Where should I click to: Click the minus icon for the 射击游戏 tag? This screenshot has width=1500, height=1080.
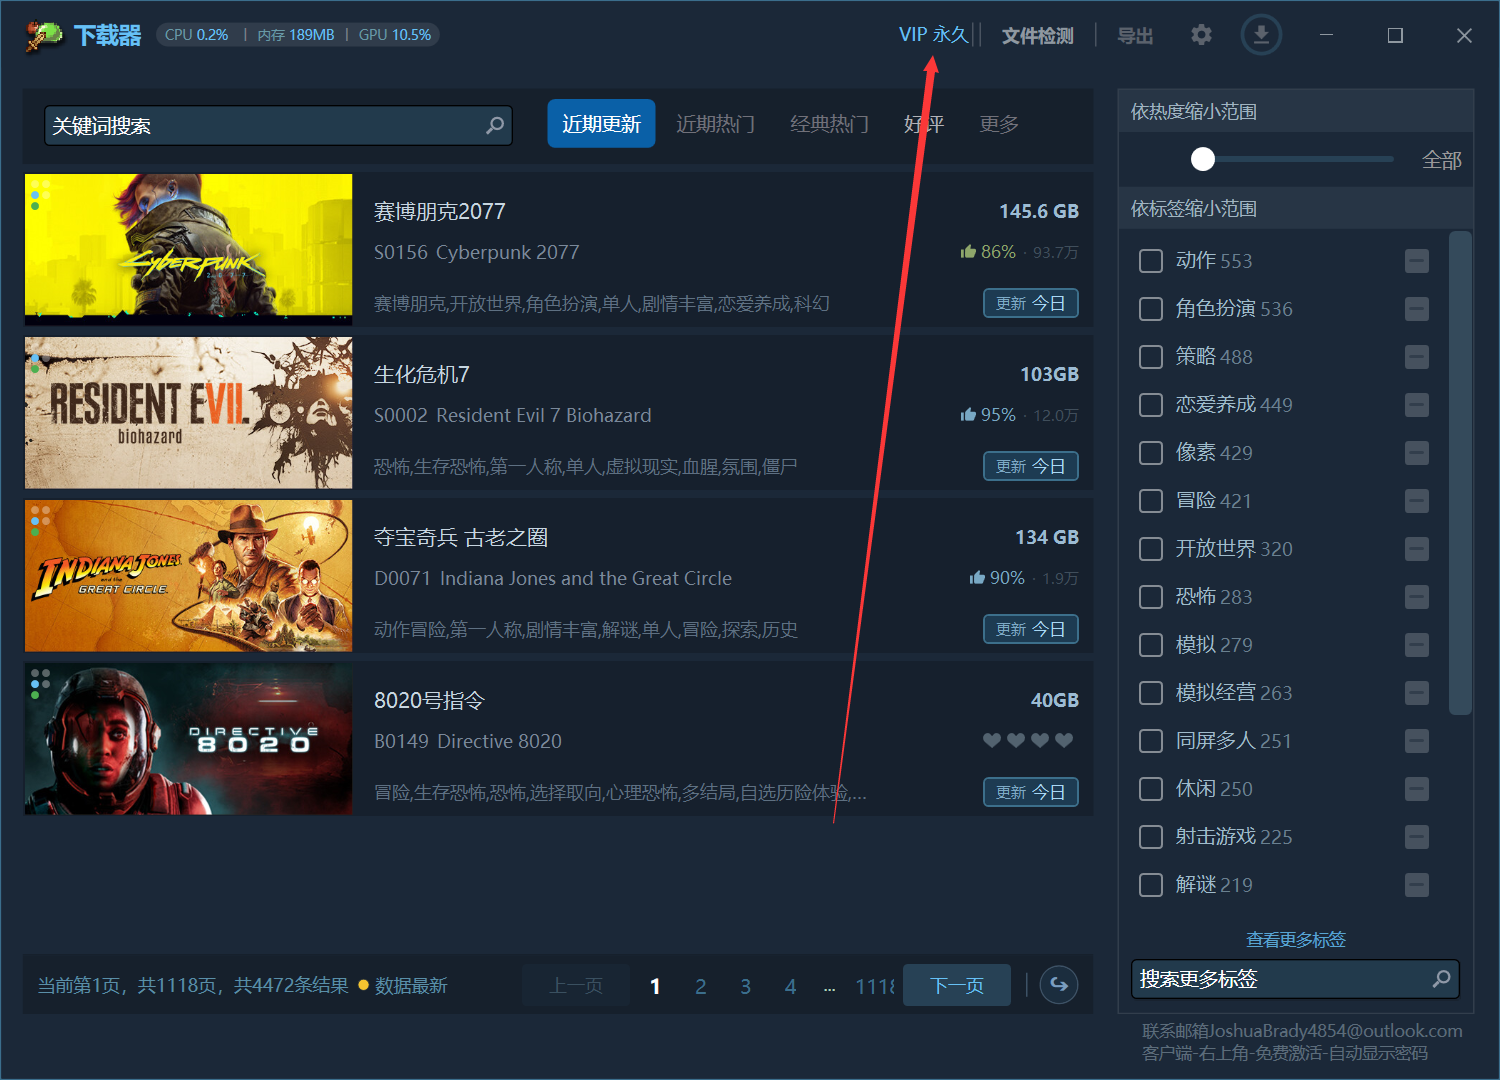pyautogui.click(x=1417, y=837)
